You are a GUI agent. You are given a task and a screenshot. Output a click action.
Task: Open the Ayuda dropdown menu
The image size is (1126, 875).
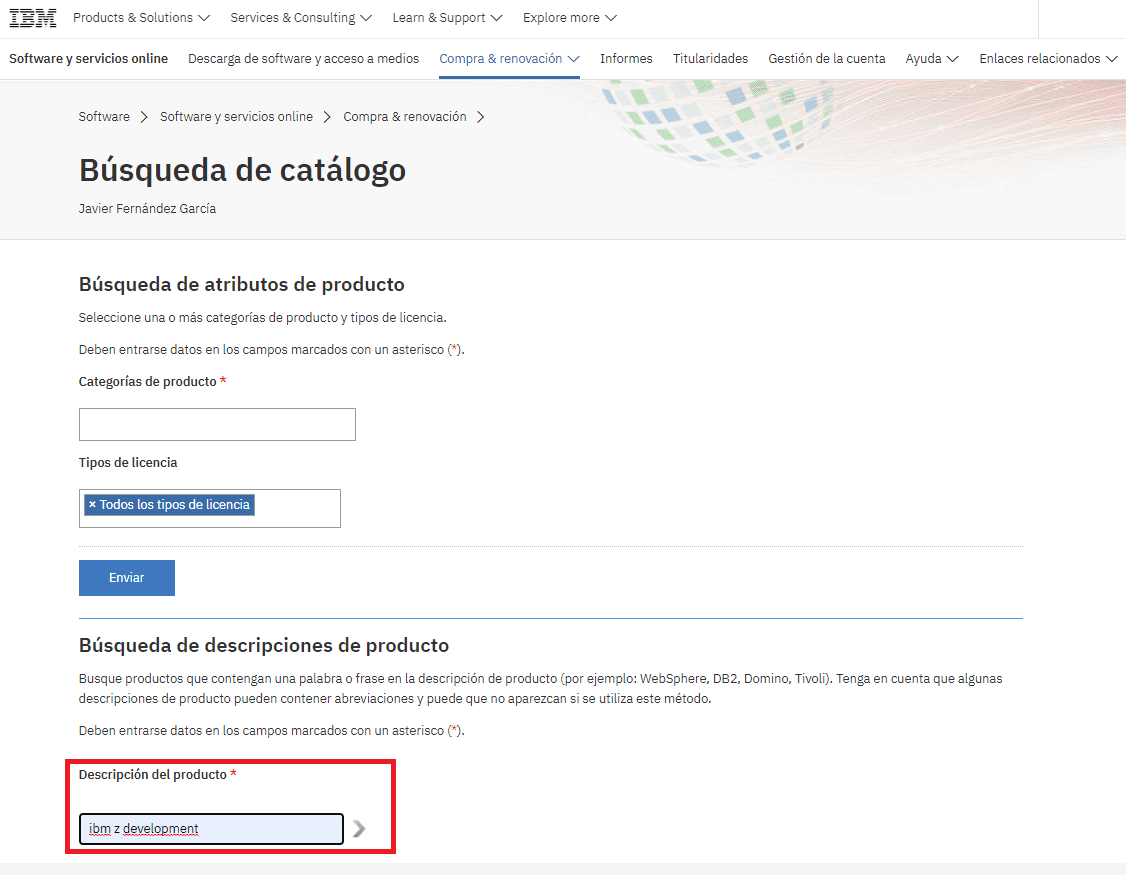click(x=931, y=59)
